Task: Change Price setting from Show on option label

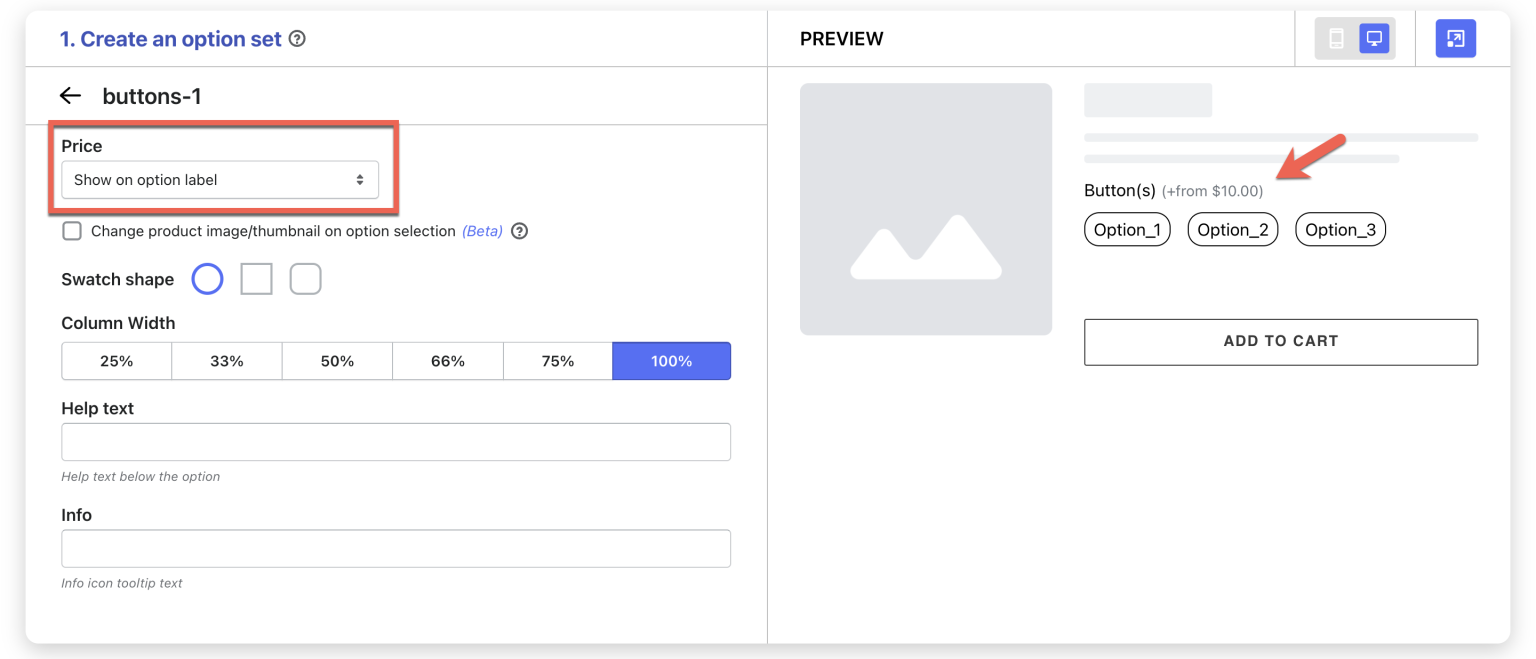Action: coord(220,179)
